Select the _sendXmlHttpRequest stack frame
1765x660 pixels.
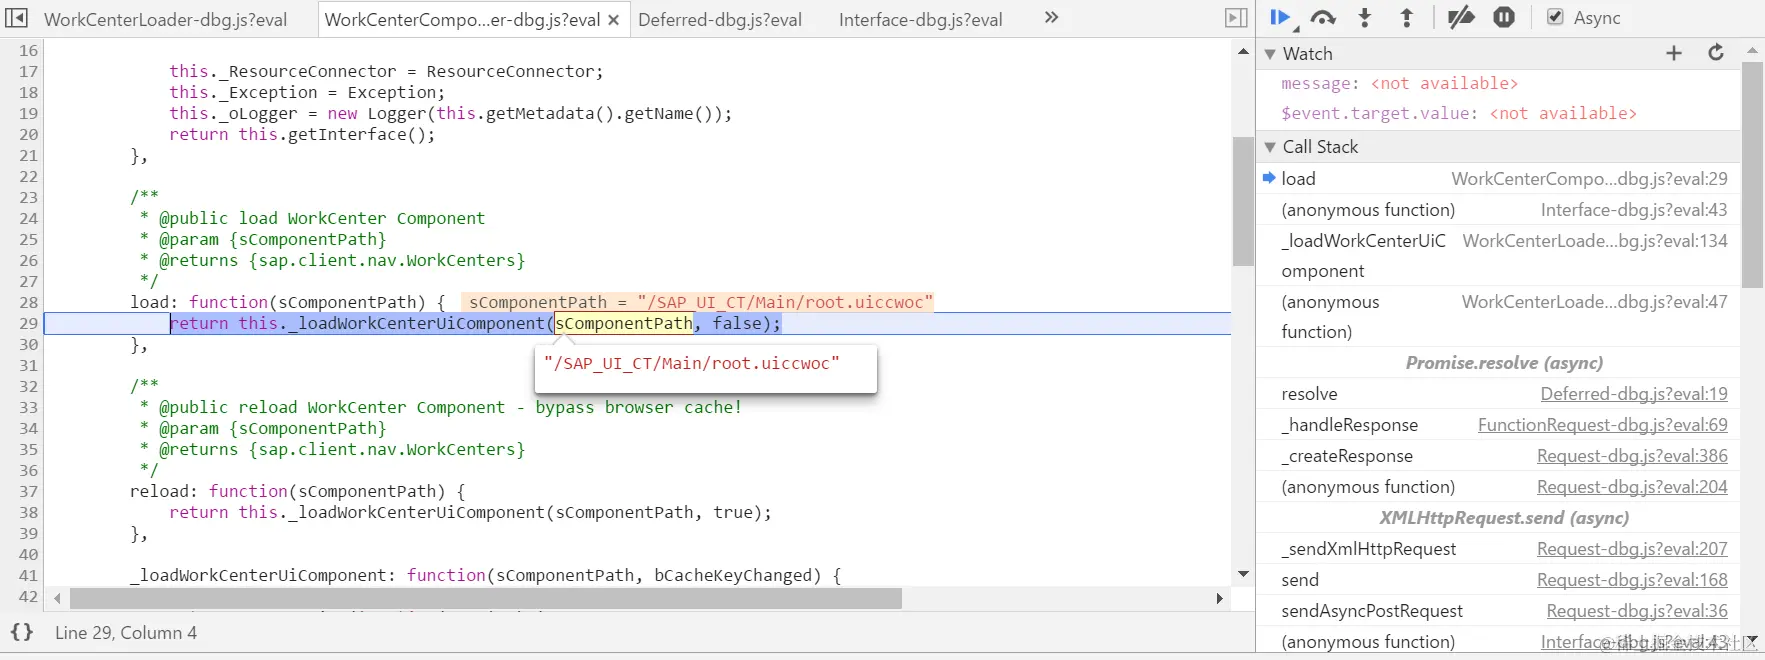[x=1498, y=549]
